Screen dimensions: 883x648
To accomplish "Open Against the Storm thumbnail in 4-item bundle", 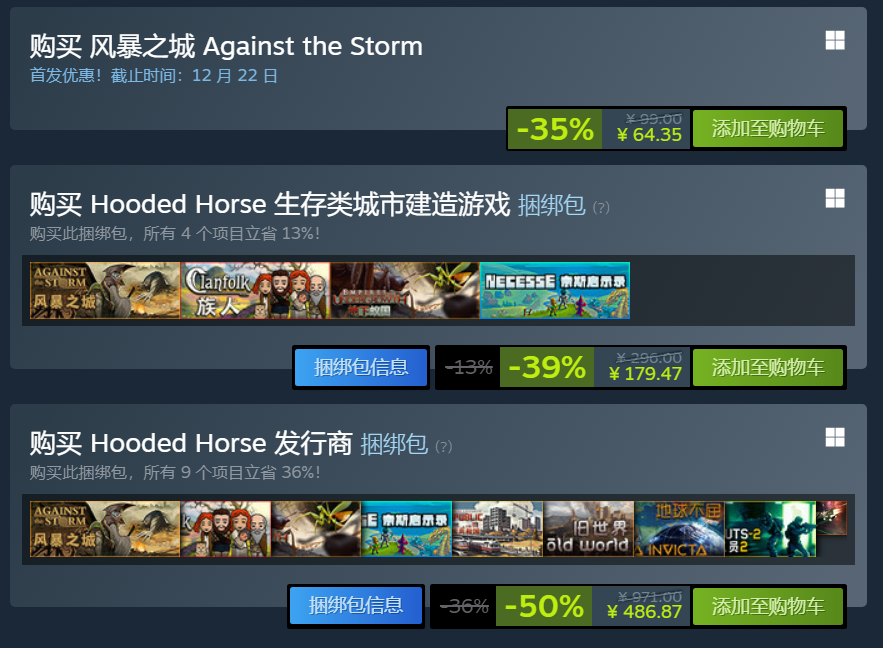I will (x=105, y=291).
